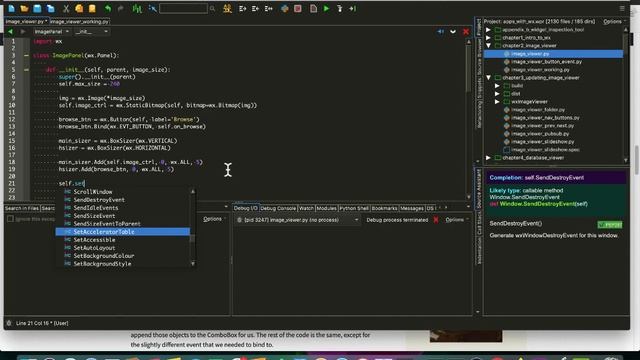
Task: Start debugging with the green play icon
Action: point(327,8)
